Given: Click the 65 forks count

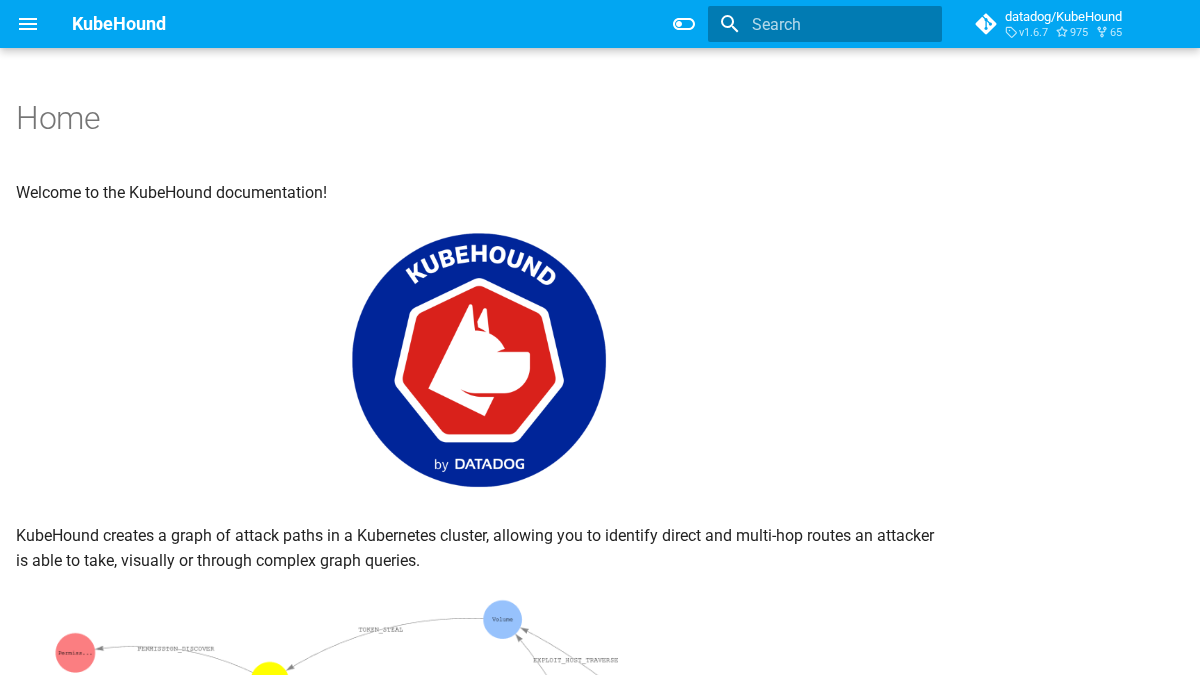Looking at the screenshot, I should coord(1109,32).
